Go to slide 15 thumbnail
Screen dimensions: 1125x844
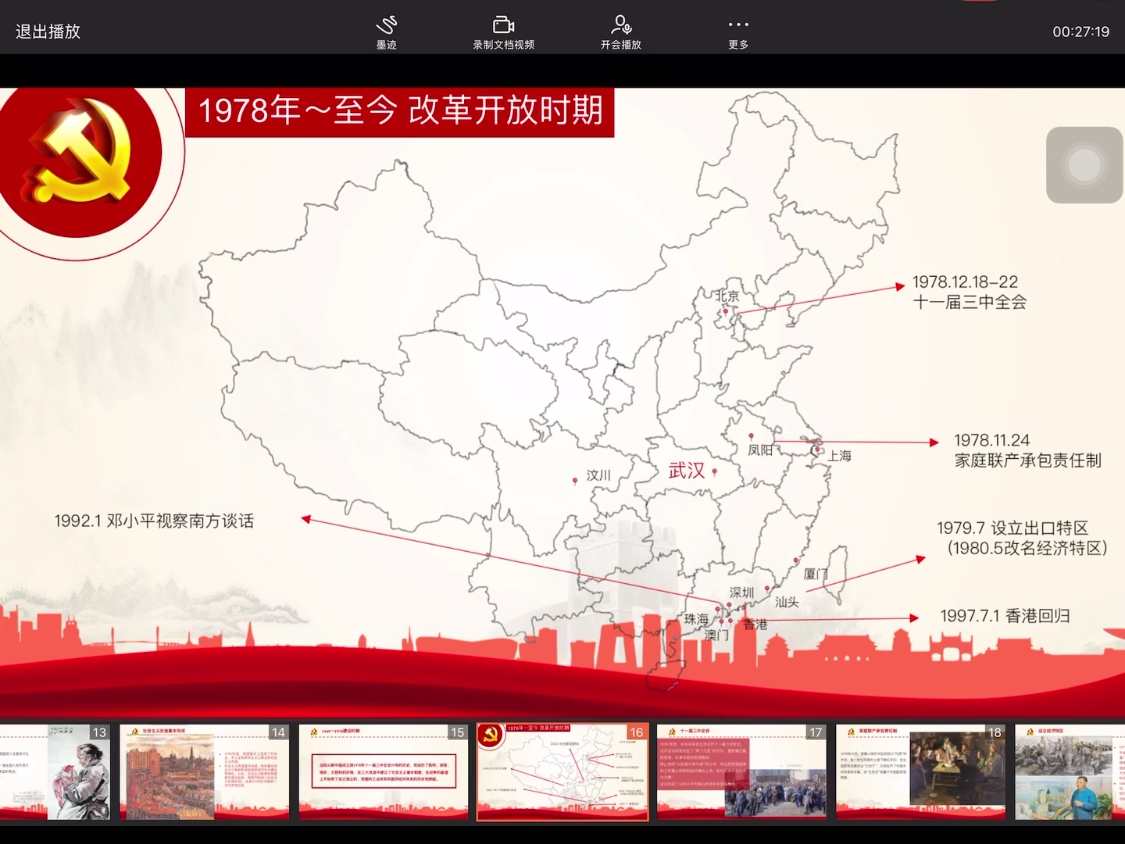pos(383,771)
